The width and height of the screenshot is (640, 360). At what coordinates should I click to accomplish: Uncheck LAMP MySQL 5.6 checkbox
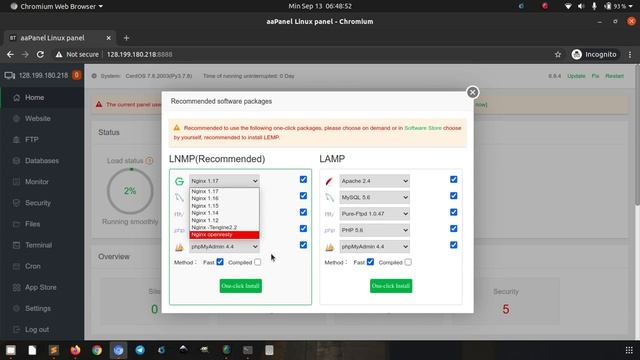coord(453,196)
